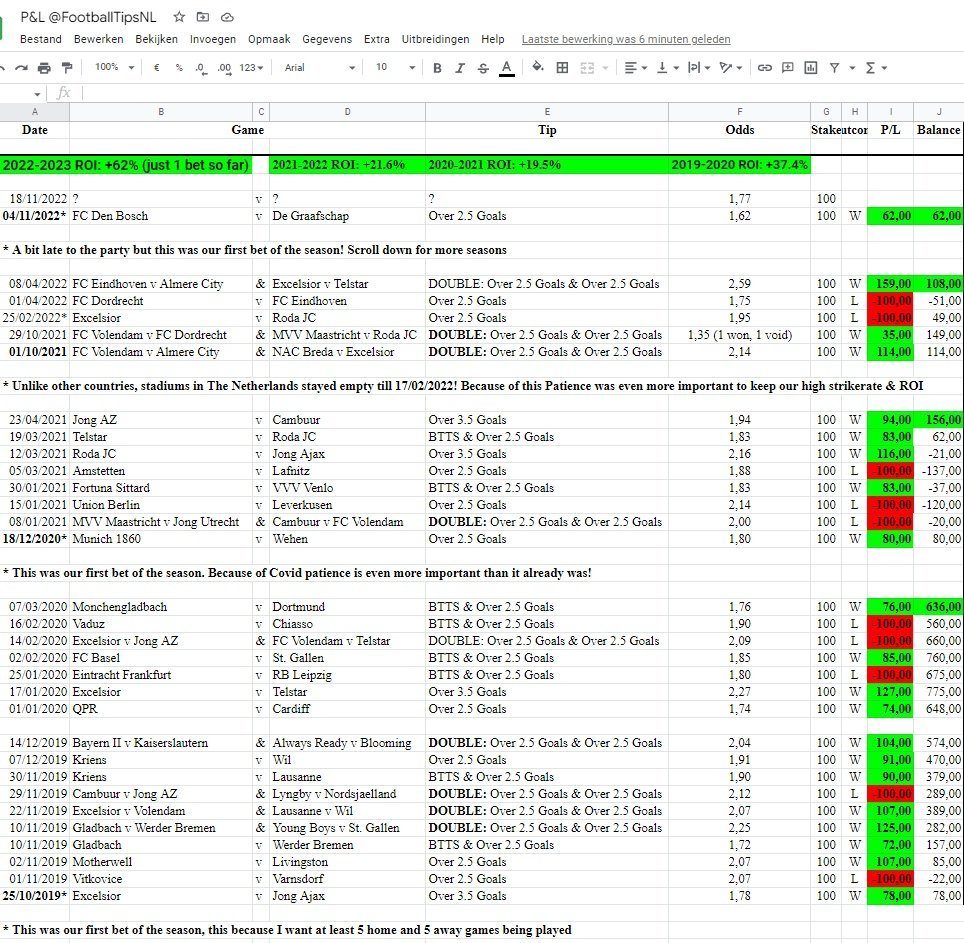Select column F header
964x943 pixels.
[740, 112]
